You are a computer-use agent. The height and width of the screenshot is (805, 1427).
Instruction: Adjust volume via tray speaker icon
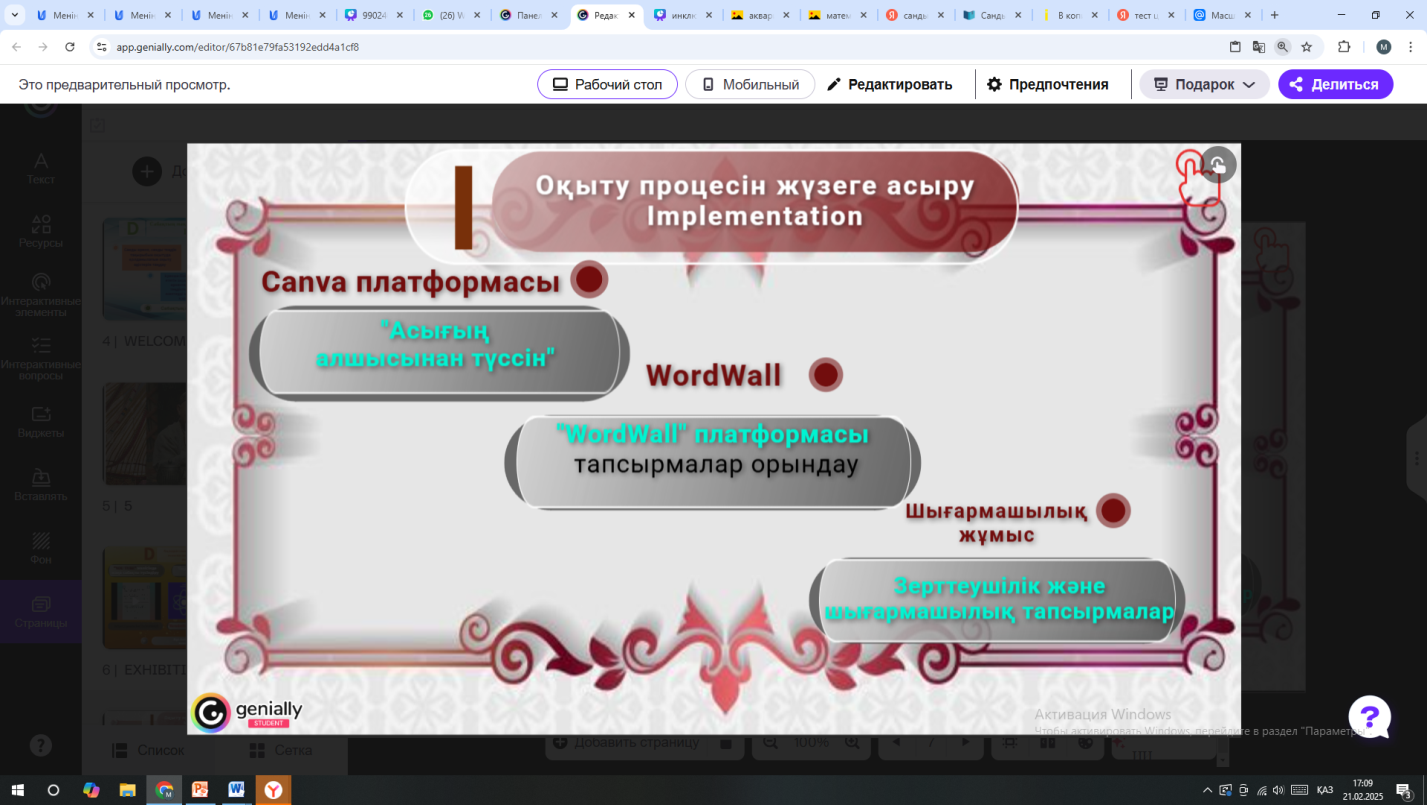[x=1278, y=790]
